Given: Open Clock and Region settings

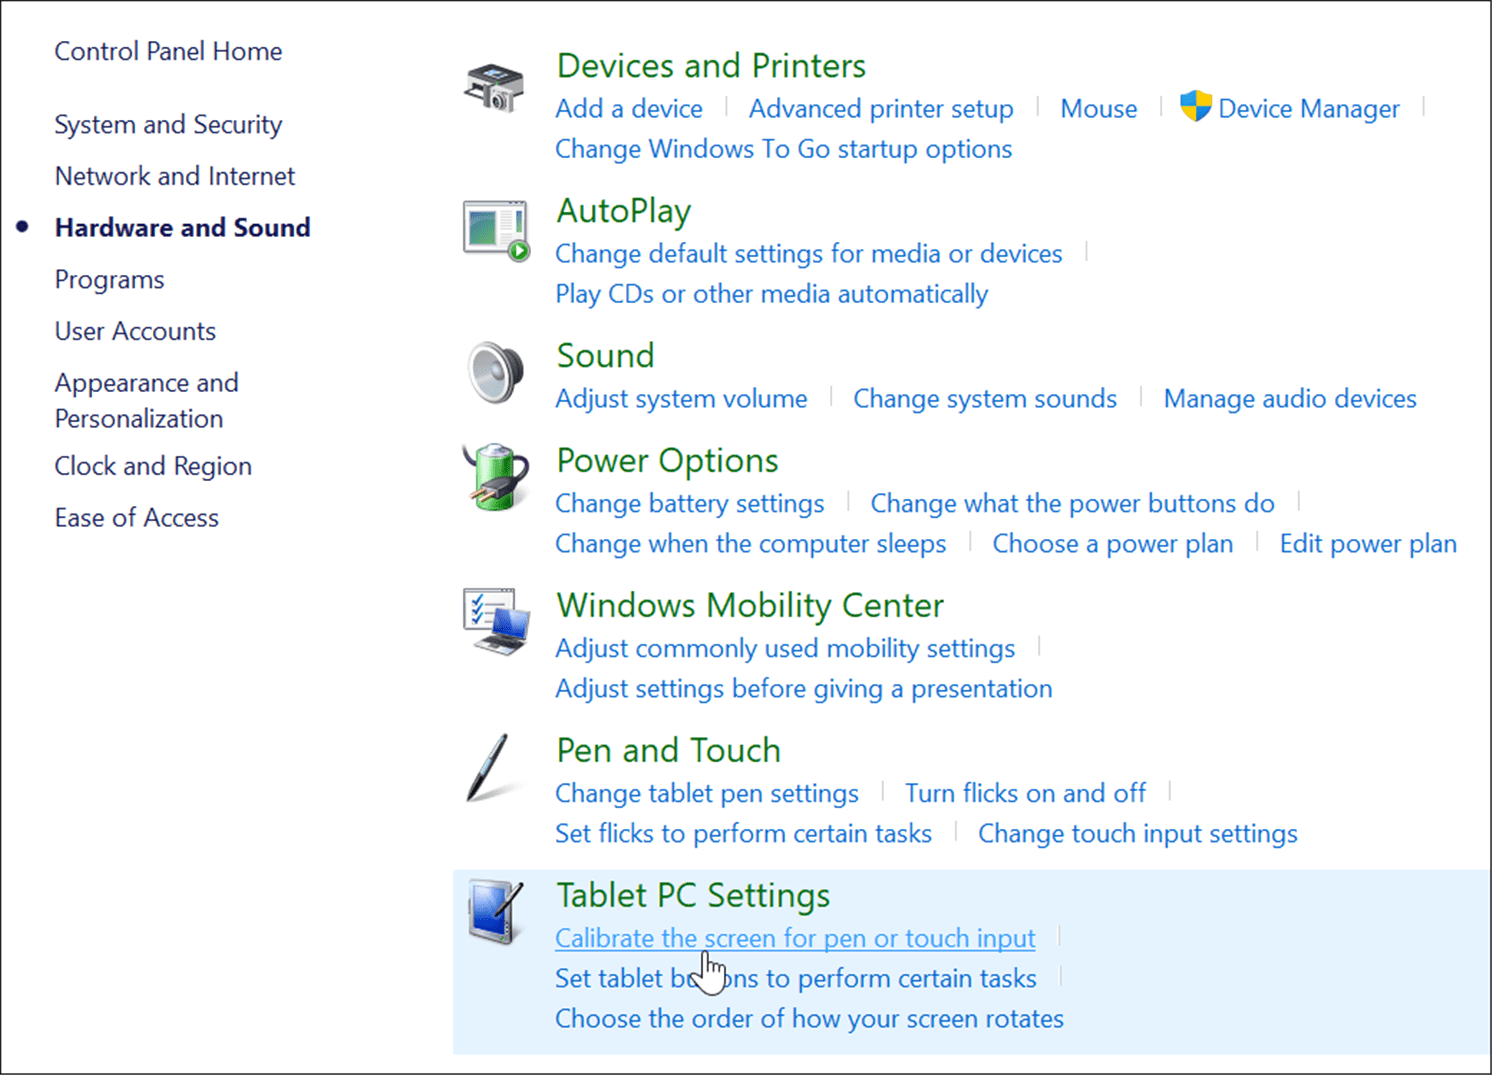Looking at the screenshot, I should 152,465.
